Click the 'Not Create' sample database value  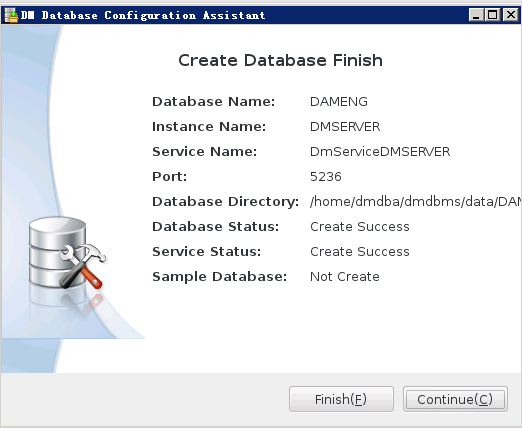coord(345,277)
